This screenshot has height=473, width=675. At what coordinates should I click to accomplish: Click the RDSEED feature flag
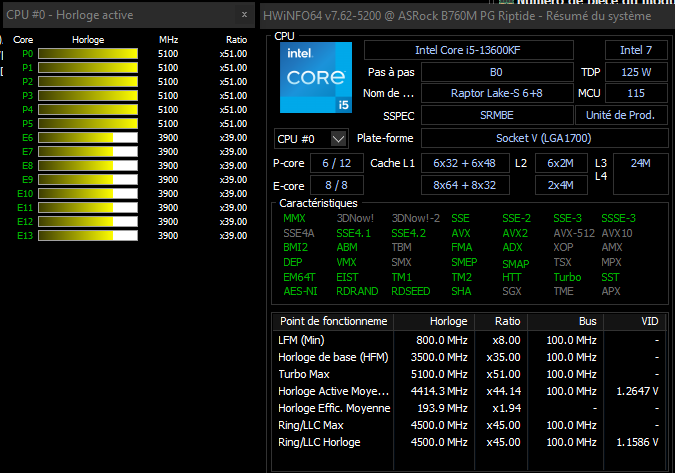tap(411, 291)
